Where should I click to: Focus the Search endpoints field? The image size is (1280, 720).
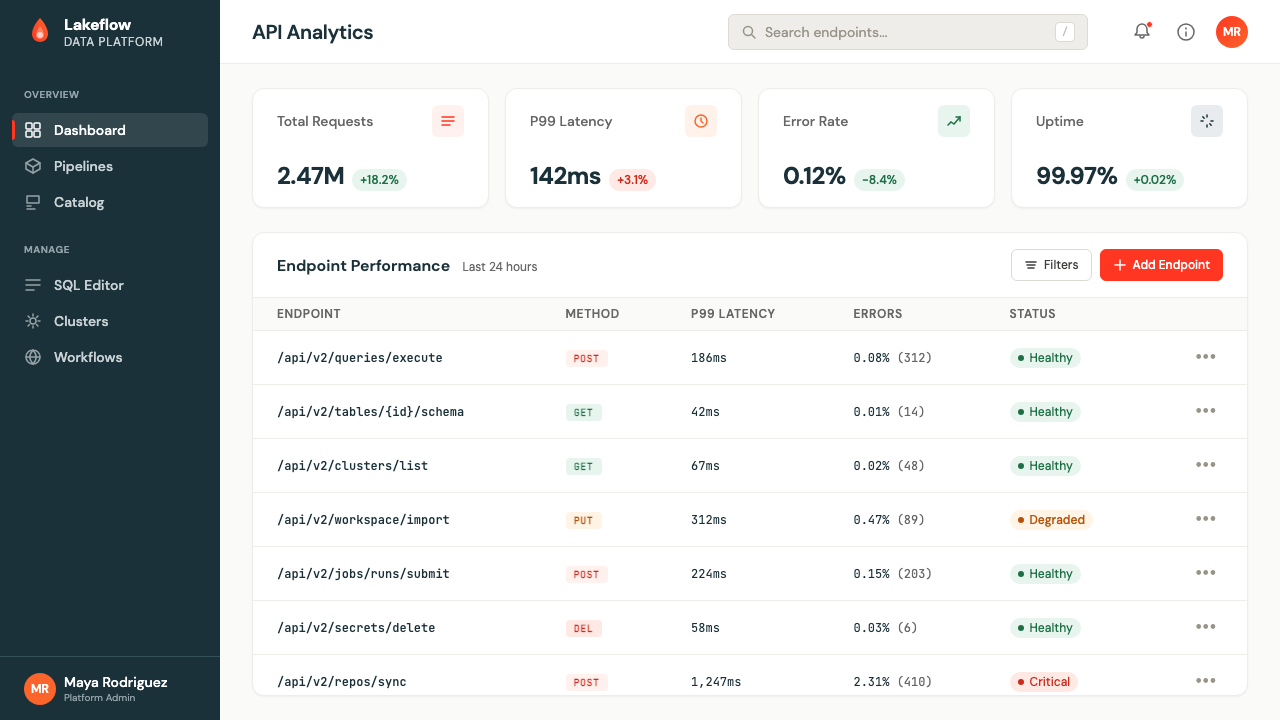point(908,32)
